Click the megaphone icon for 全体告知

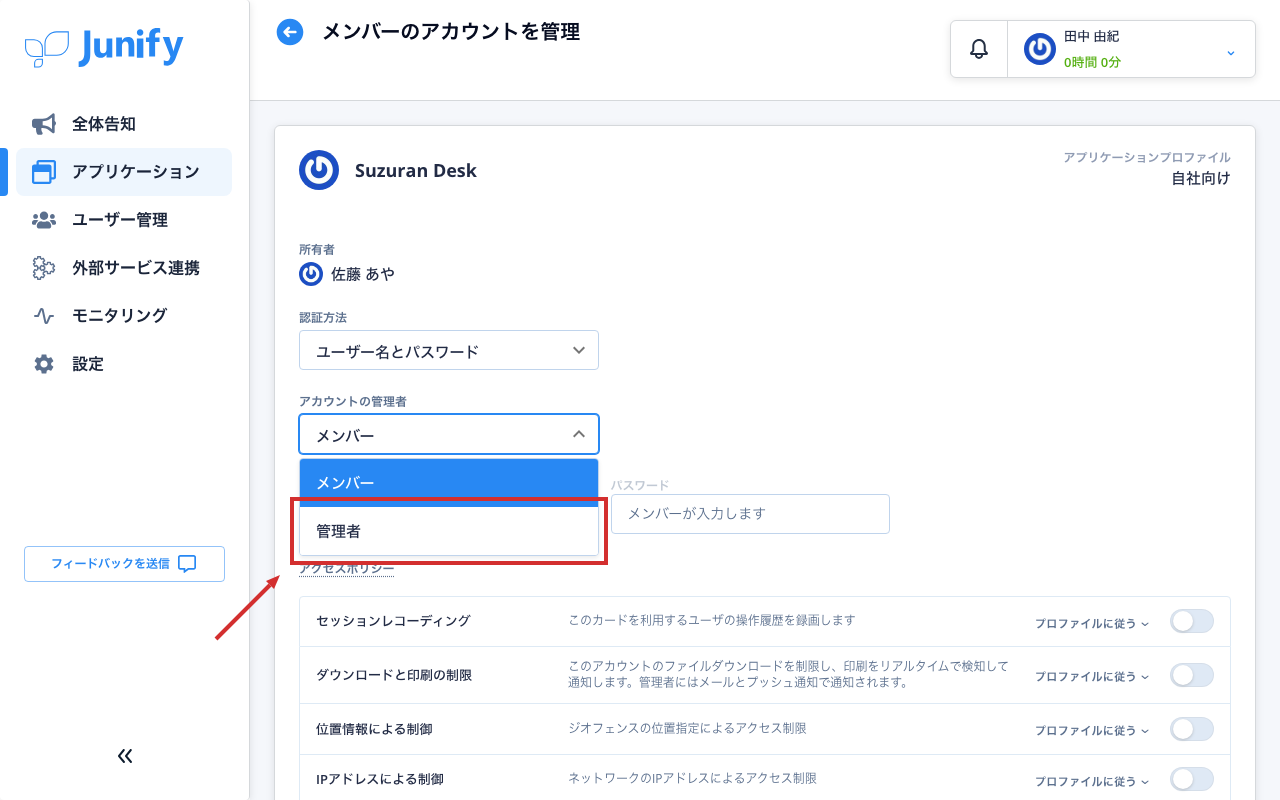pyautogui.click(x=44, y=124)
